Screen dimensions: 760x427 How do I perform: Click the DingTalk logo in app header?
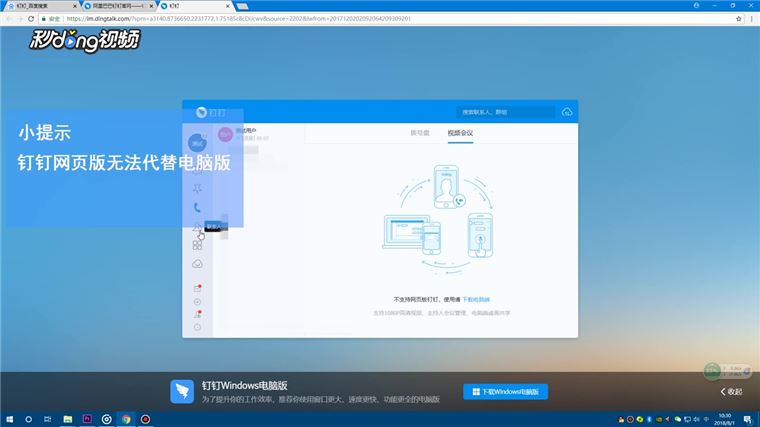(x=210, y=112)
